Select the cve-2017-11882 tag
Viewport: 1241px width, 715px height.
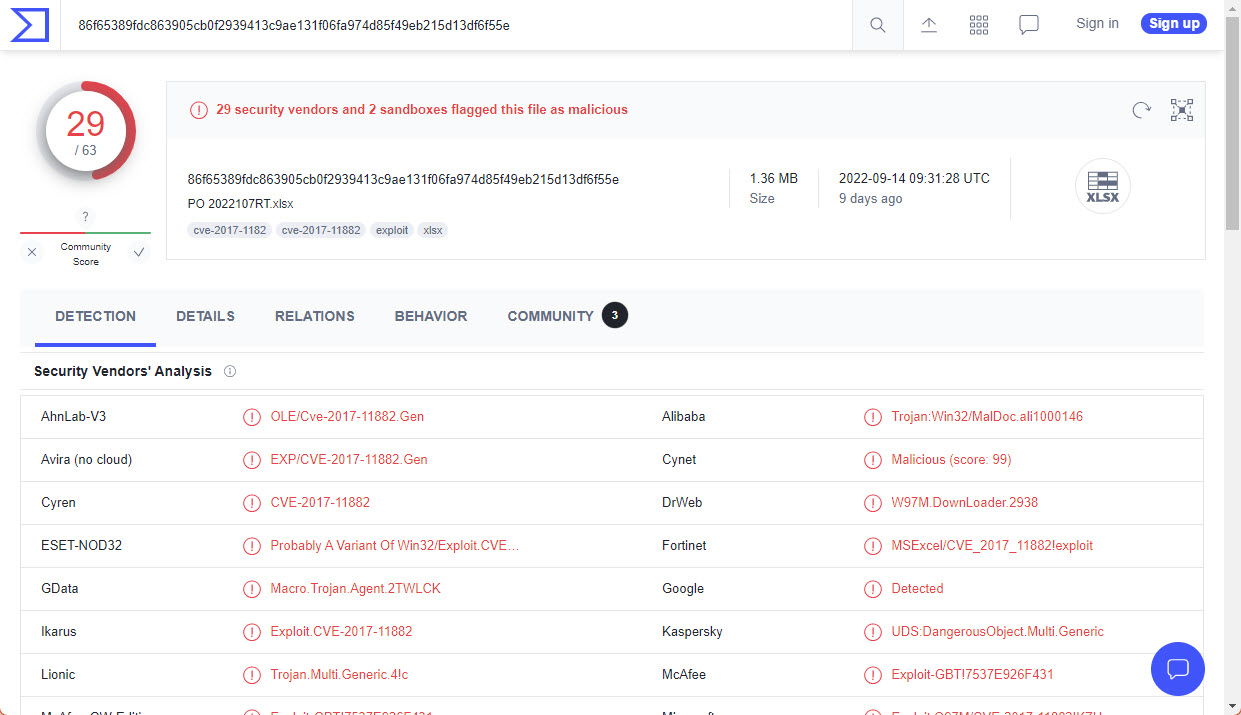[320, 230]
